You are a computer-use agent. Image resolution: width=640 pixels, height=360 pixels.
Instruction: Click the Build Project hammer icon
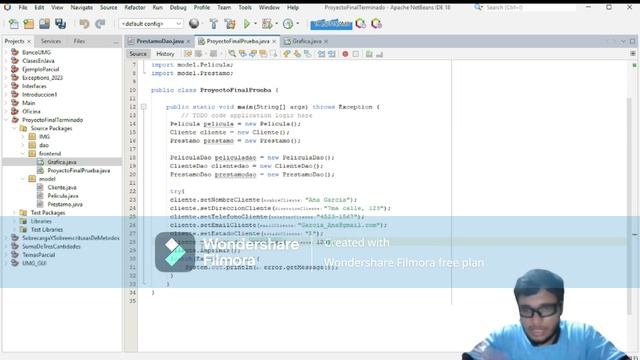tap(213, 24)
